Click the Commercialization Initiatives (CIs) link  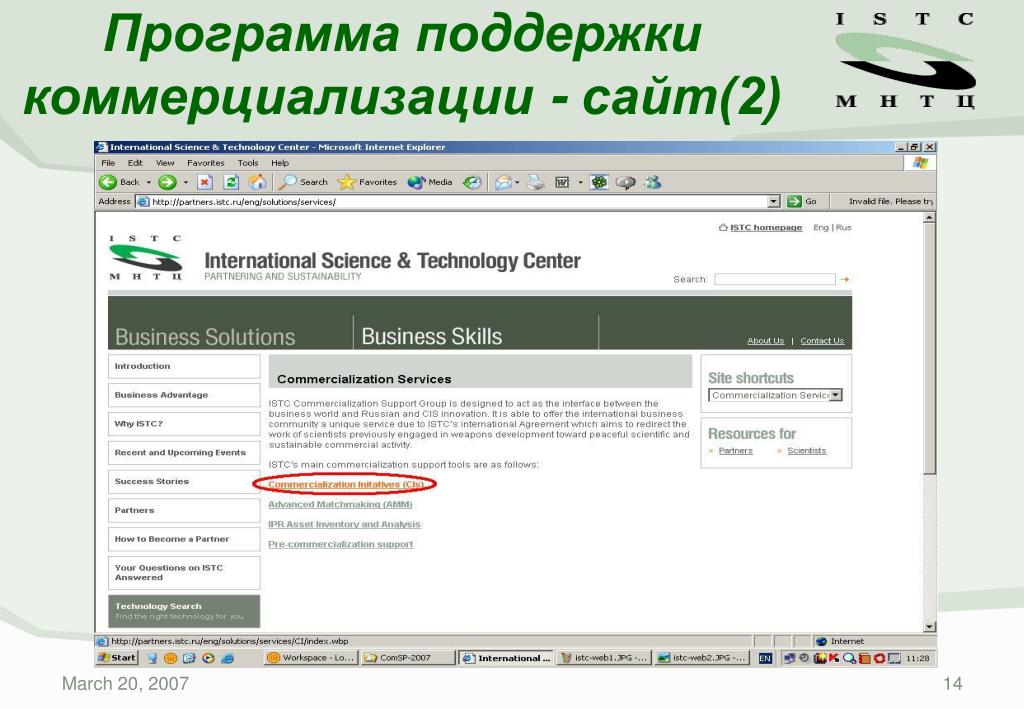(x=345, y=484)
